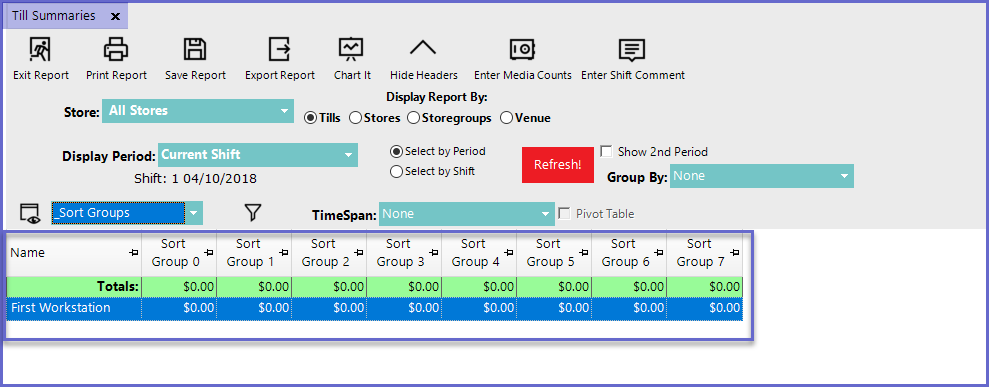This screenshot has height=387, width=989.
Task: Open Enter Media Counts safe icon
Action: [x=522, y=49]
